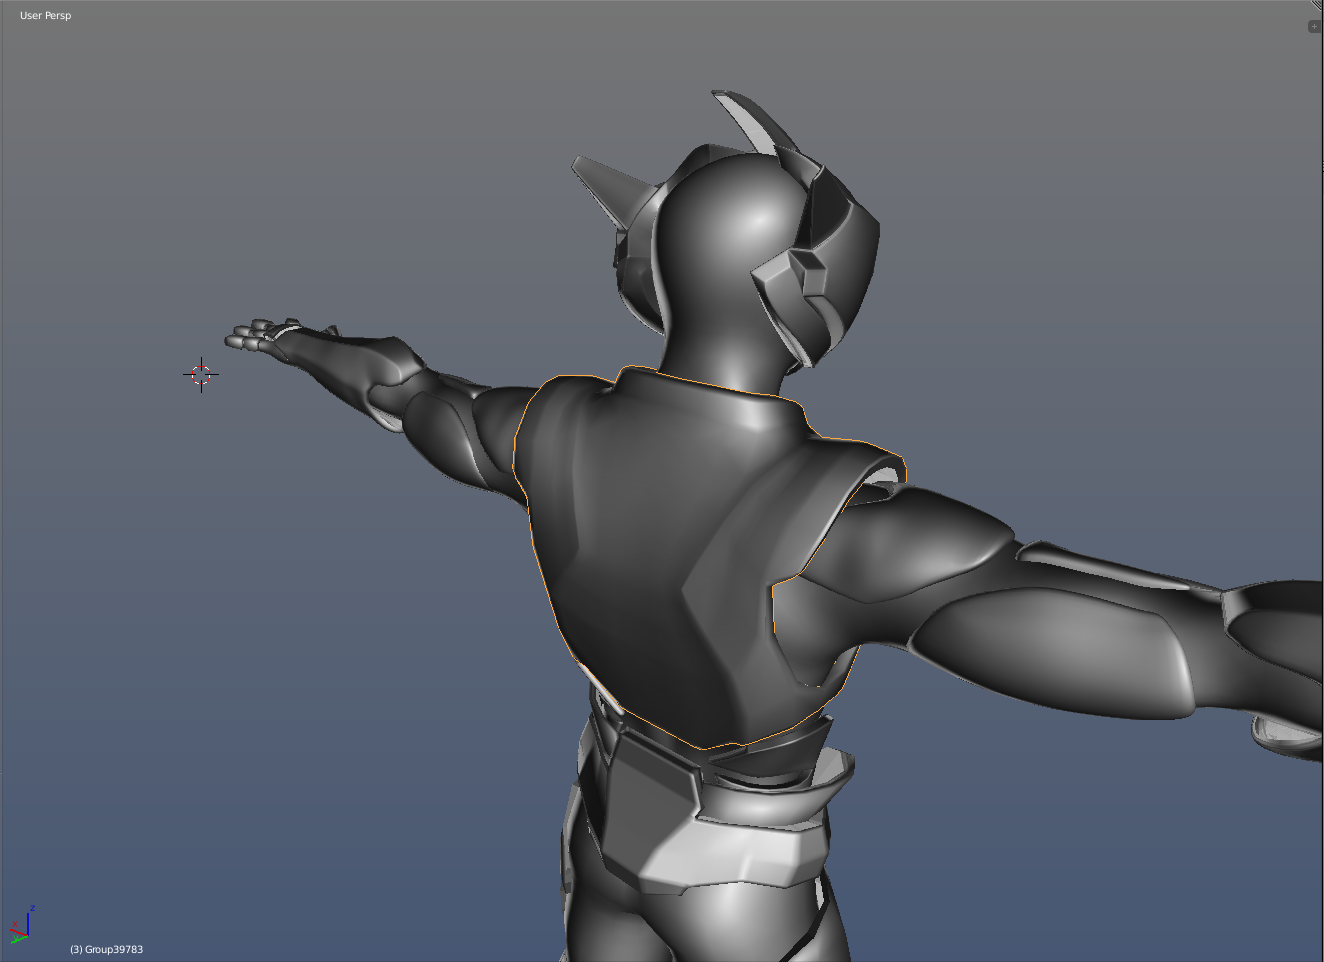Click the '(3) Group39783' object name label

pyautogui.click(x=106, y=949)
